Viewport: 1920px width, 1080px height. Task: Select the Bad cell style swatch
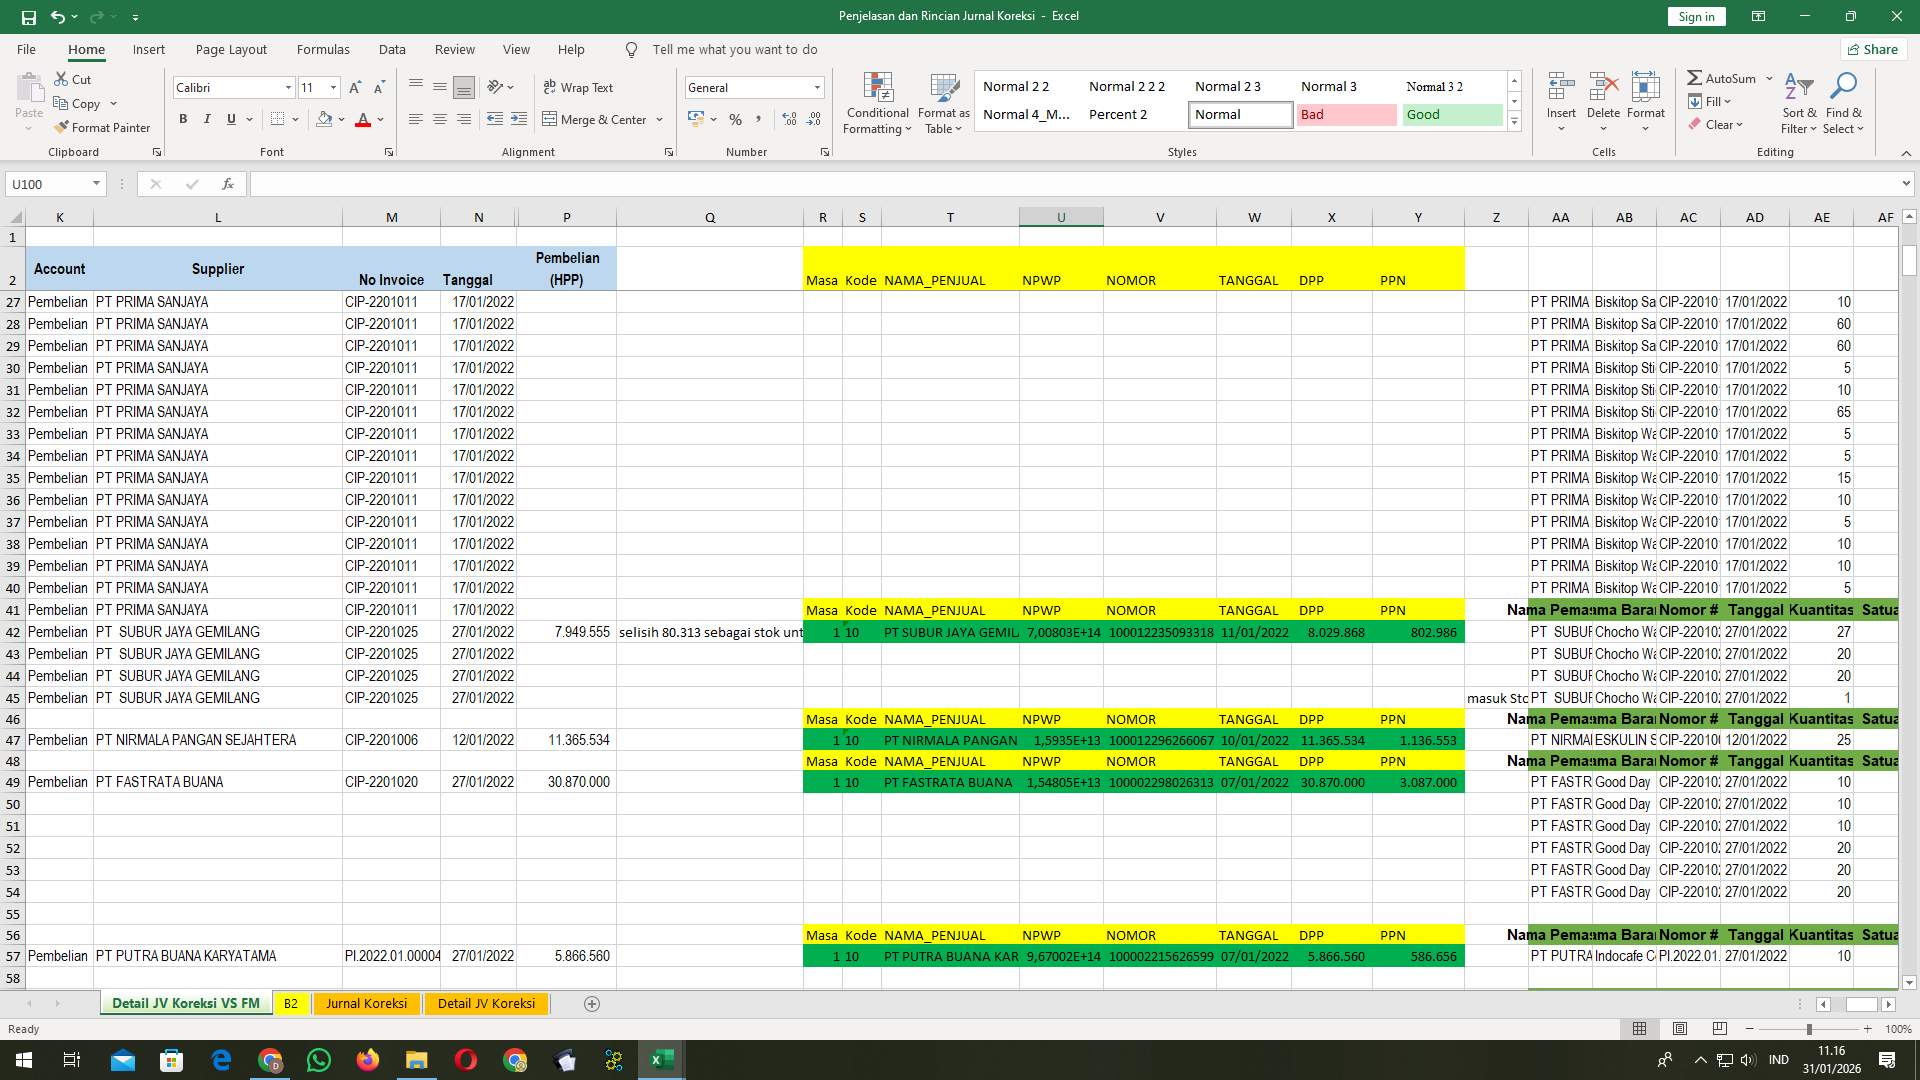click(1347, 114)
